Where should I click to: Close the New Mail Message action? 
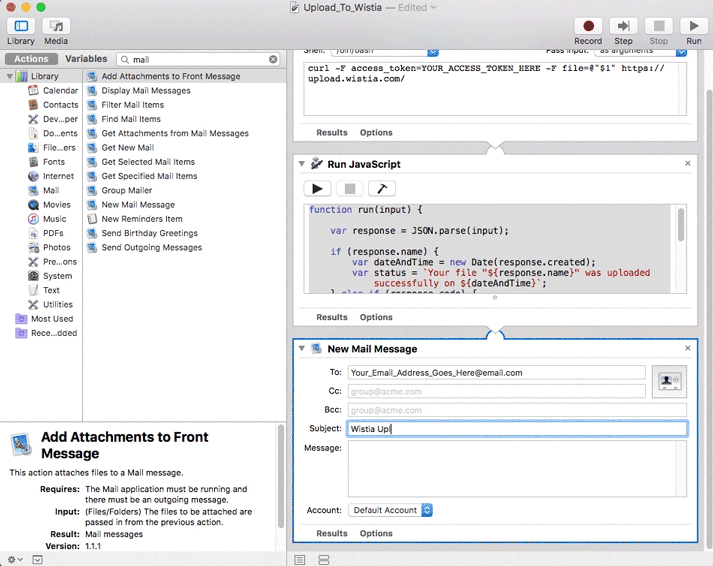point(688,348)
